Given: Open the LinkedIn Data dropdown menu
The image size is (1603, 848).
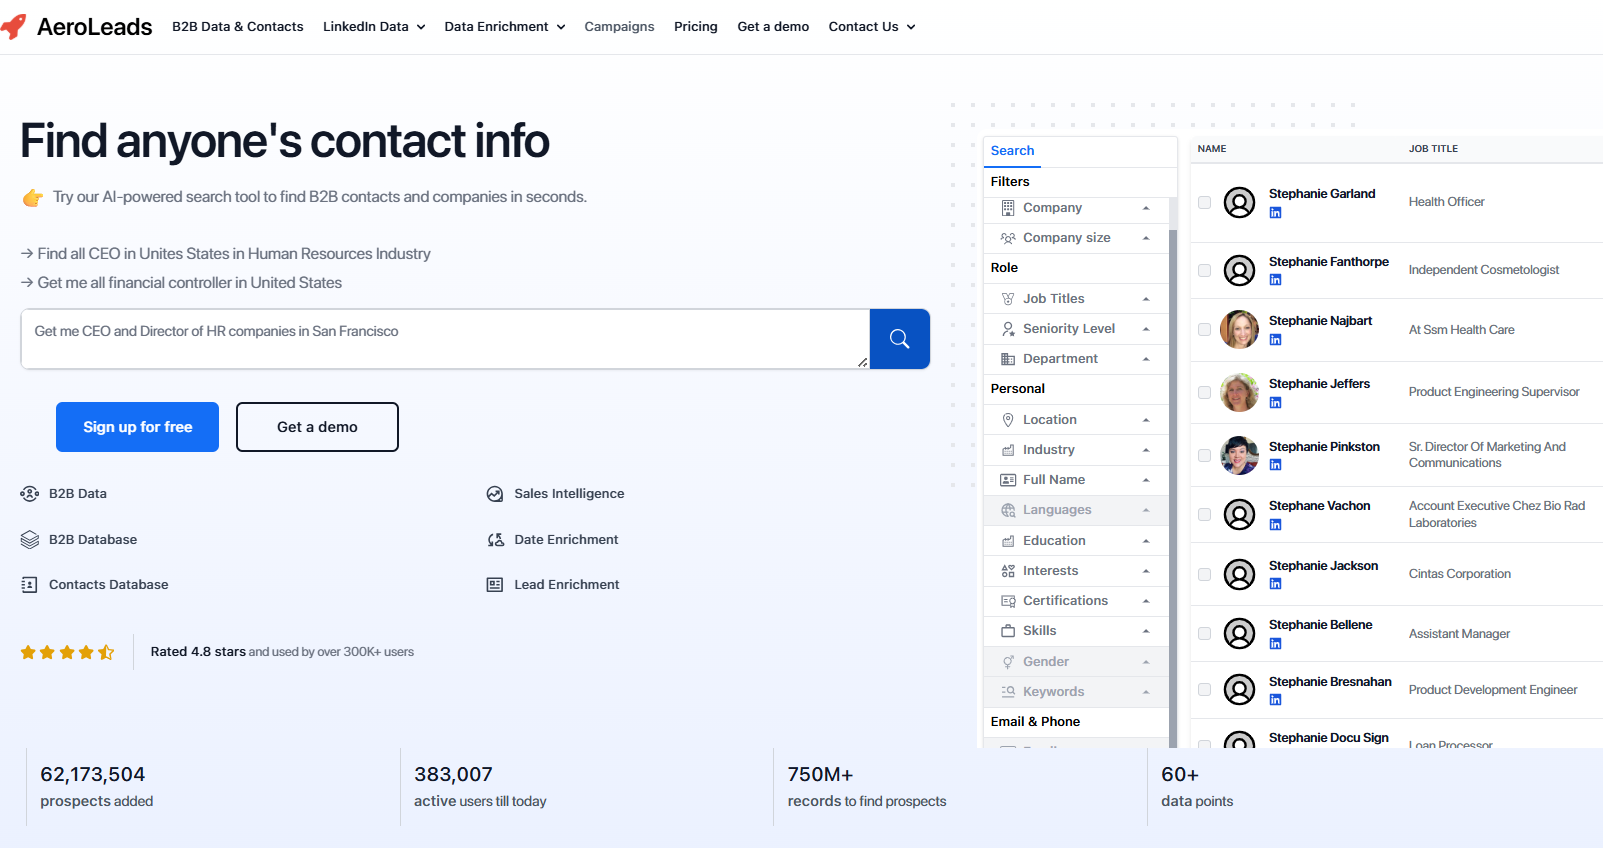Looking at the screenshot, I should (x=374, y=27).
